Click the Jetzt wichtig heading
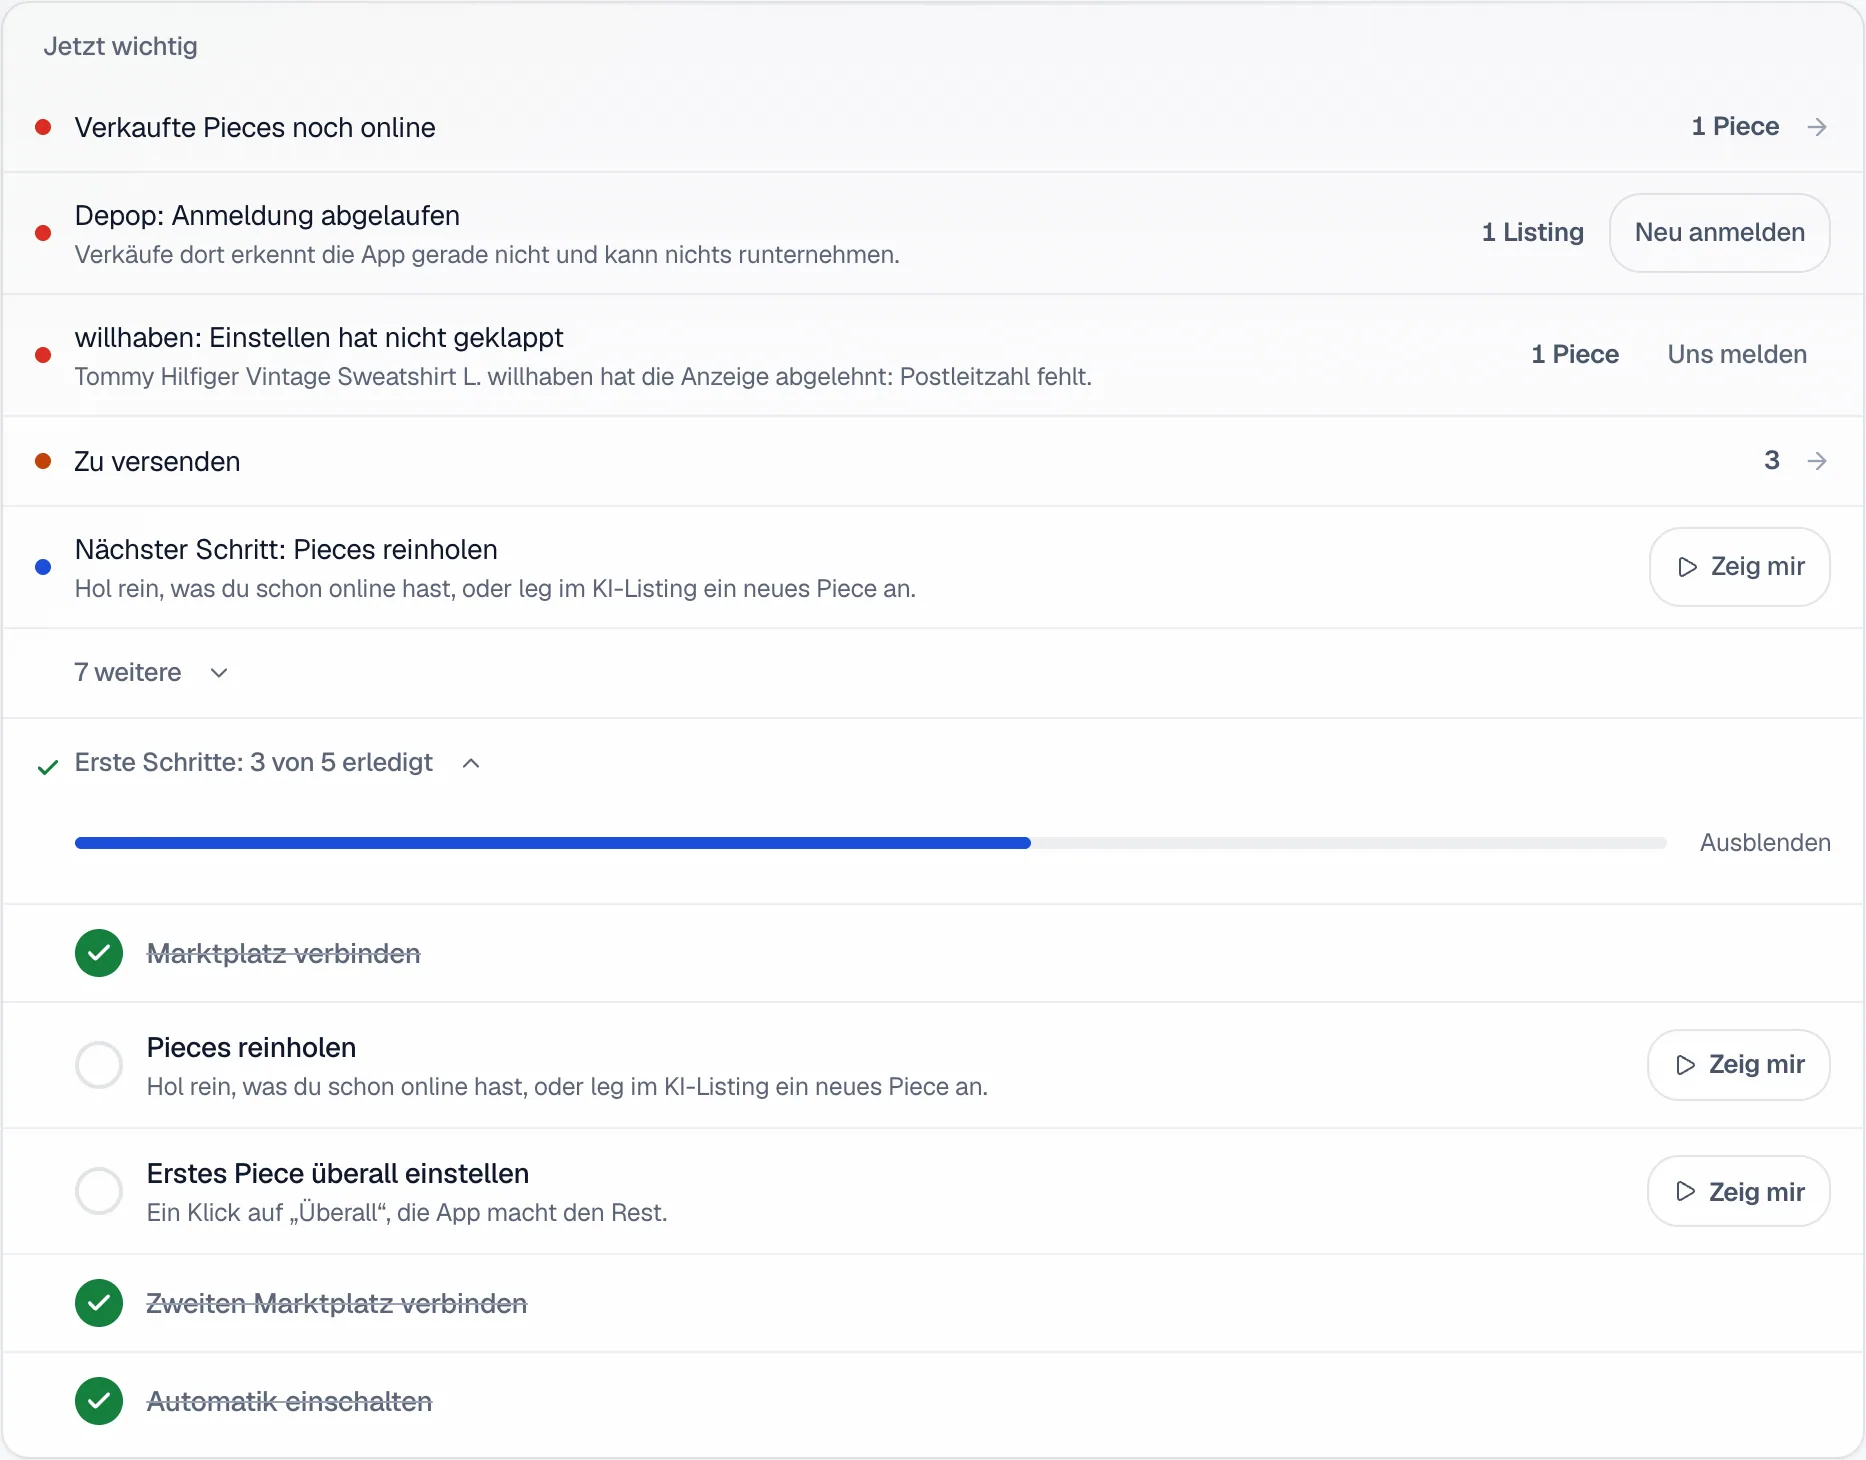This screenshot has height=1460, width=1866. click(x=120, y=47)
